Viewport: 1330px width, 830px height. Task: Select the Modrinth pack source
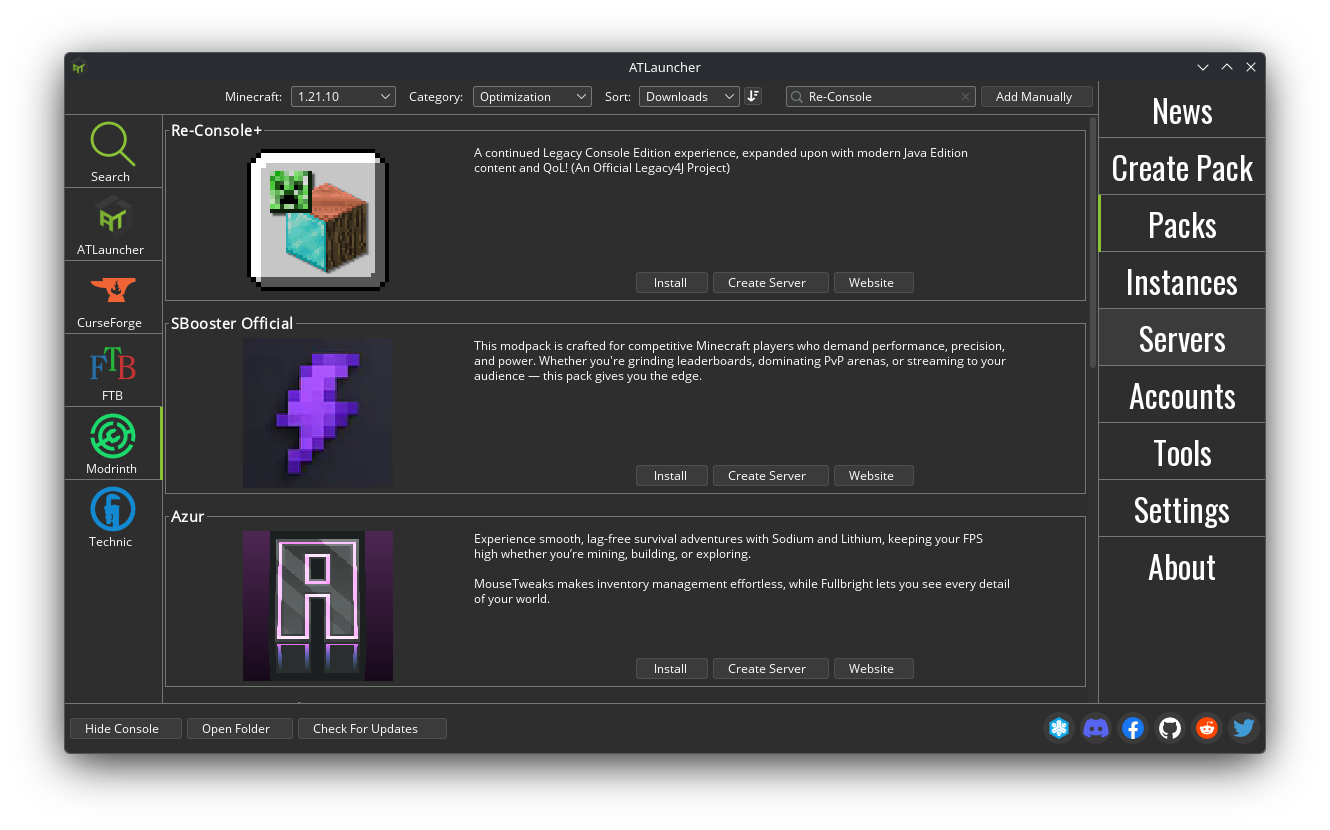(x=112, y=442)
